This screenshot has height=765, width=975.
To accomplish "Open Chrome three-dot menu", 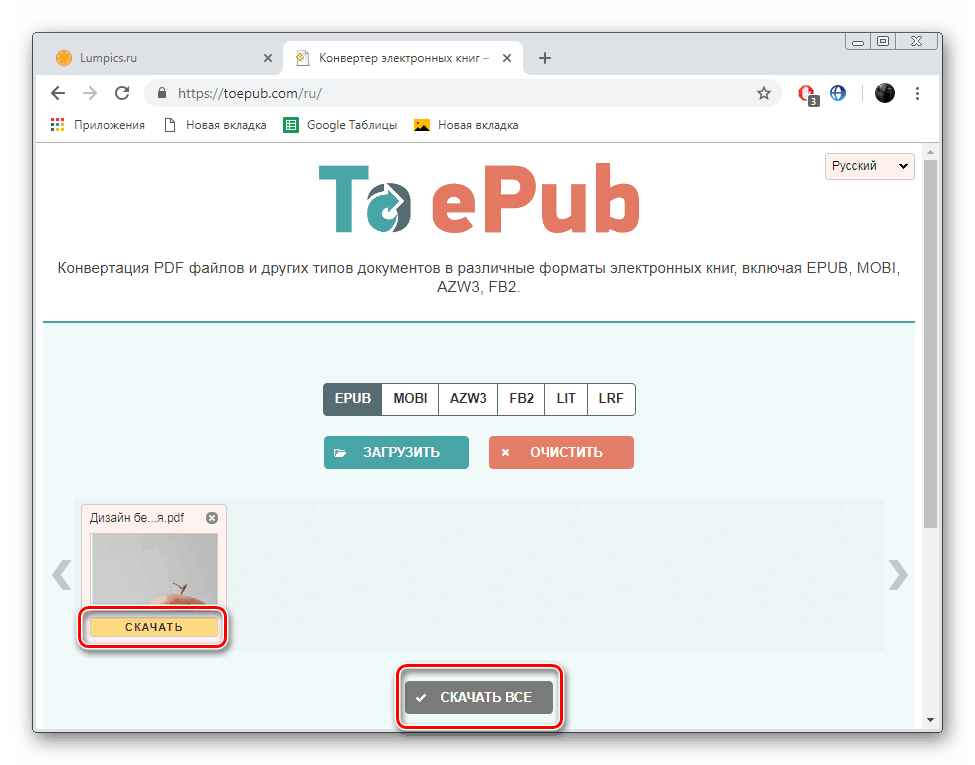I will (917, 93).
